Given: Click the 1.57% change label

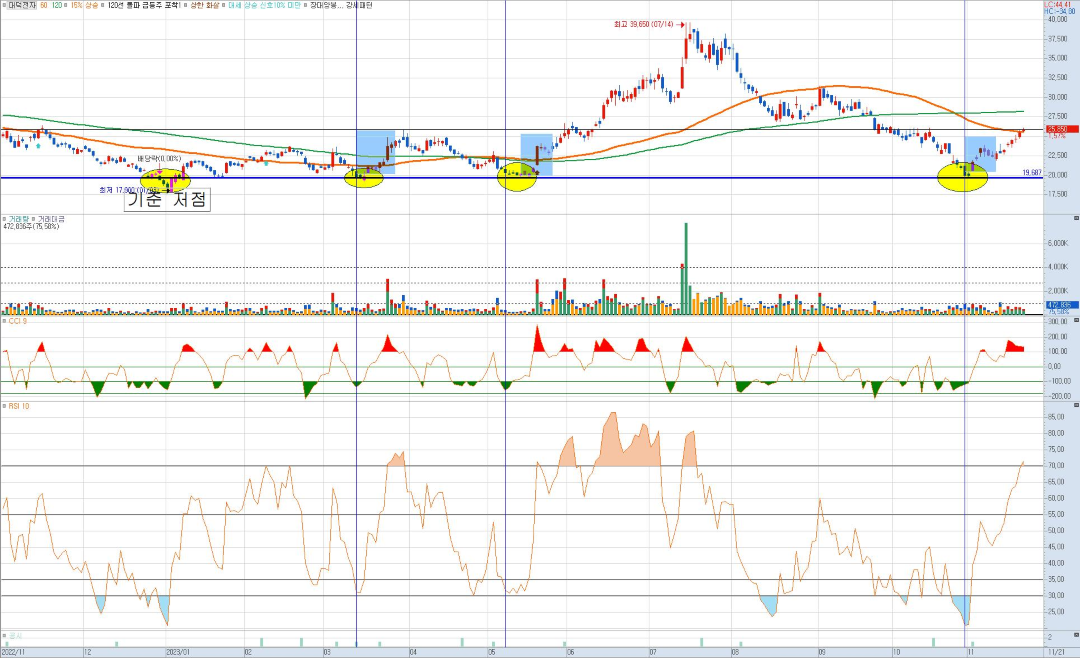Looking at the screenshot, I should (1057, 136).
